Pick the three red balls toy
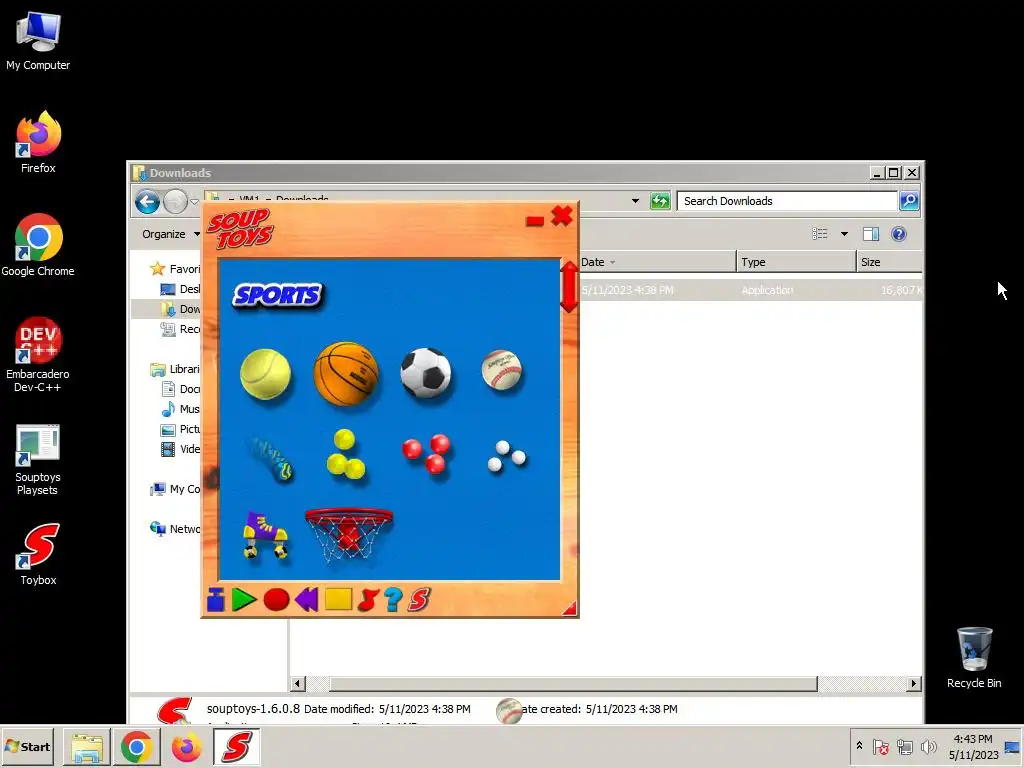Viewport: 1024px width, 768px height. point(426,453)
